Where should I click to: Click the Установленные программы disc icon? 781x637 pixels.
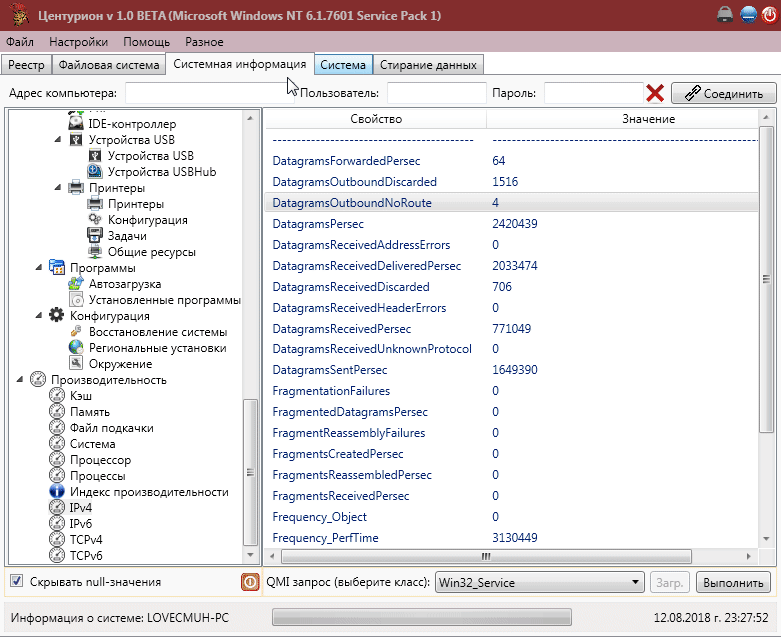click(x=76, y=299)
